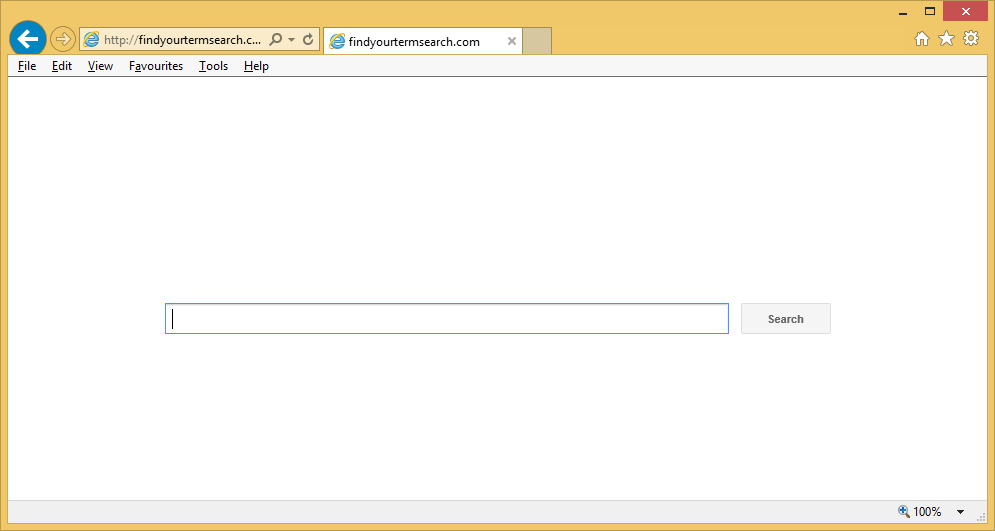Close the findyourtermsearch.com tab

pyautogui.click(x=512, y=42)
